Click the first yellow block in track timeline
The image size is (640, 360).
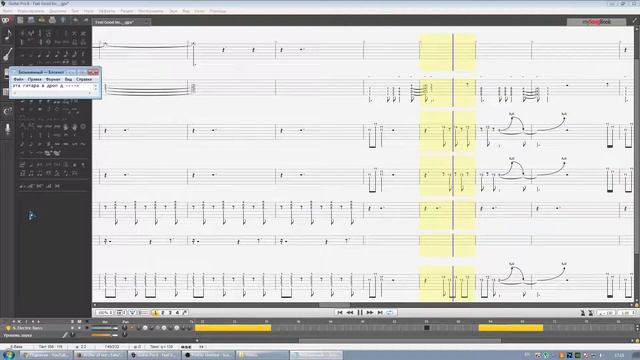(233, 328)
